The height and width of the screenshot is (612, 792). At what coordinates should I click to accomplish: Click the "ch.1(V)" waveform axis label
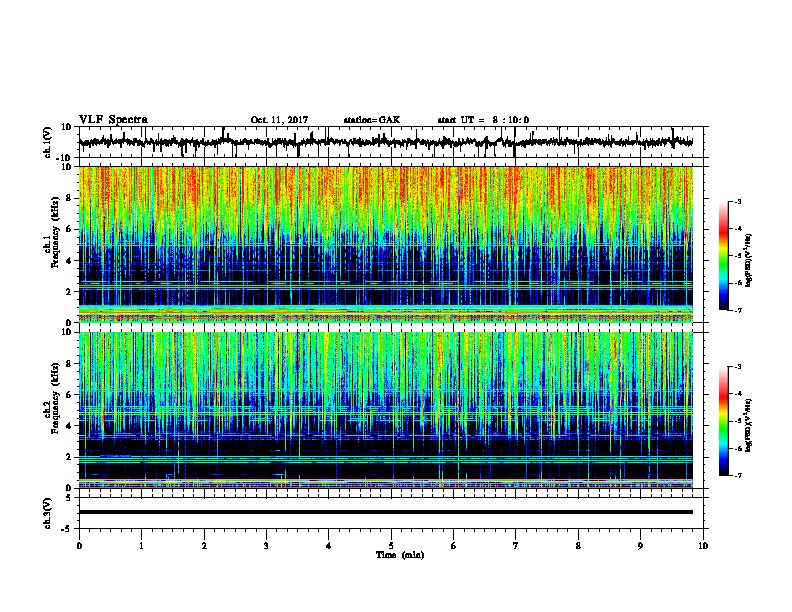48,142
